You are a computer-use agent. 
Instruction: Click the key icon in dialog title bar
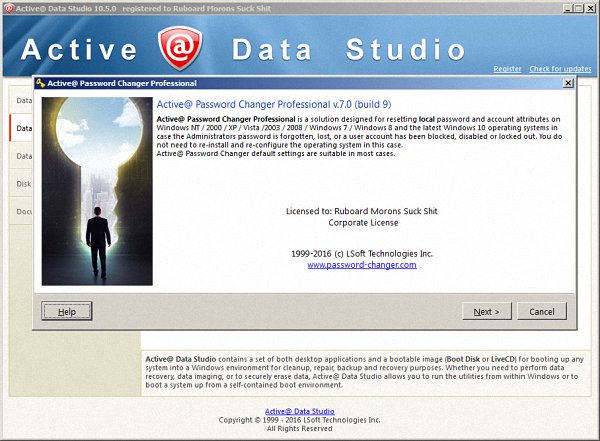40,83
